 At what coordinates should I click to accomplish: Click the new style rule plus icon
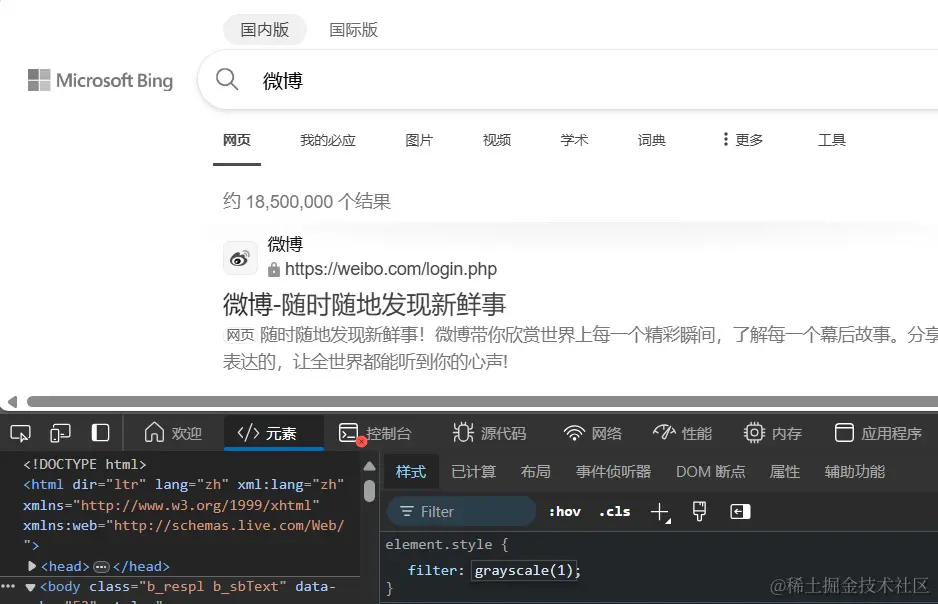660,512
